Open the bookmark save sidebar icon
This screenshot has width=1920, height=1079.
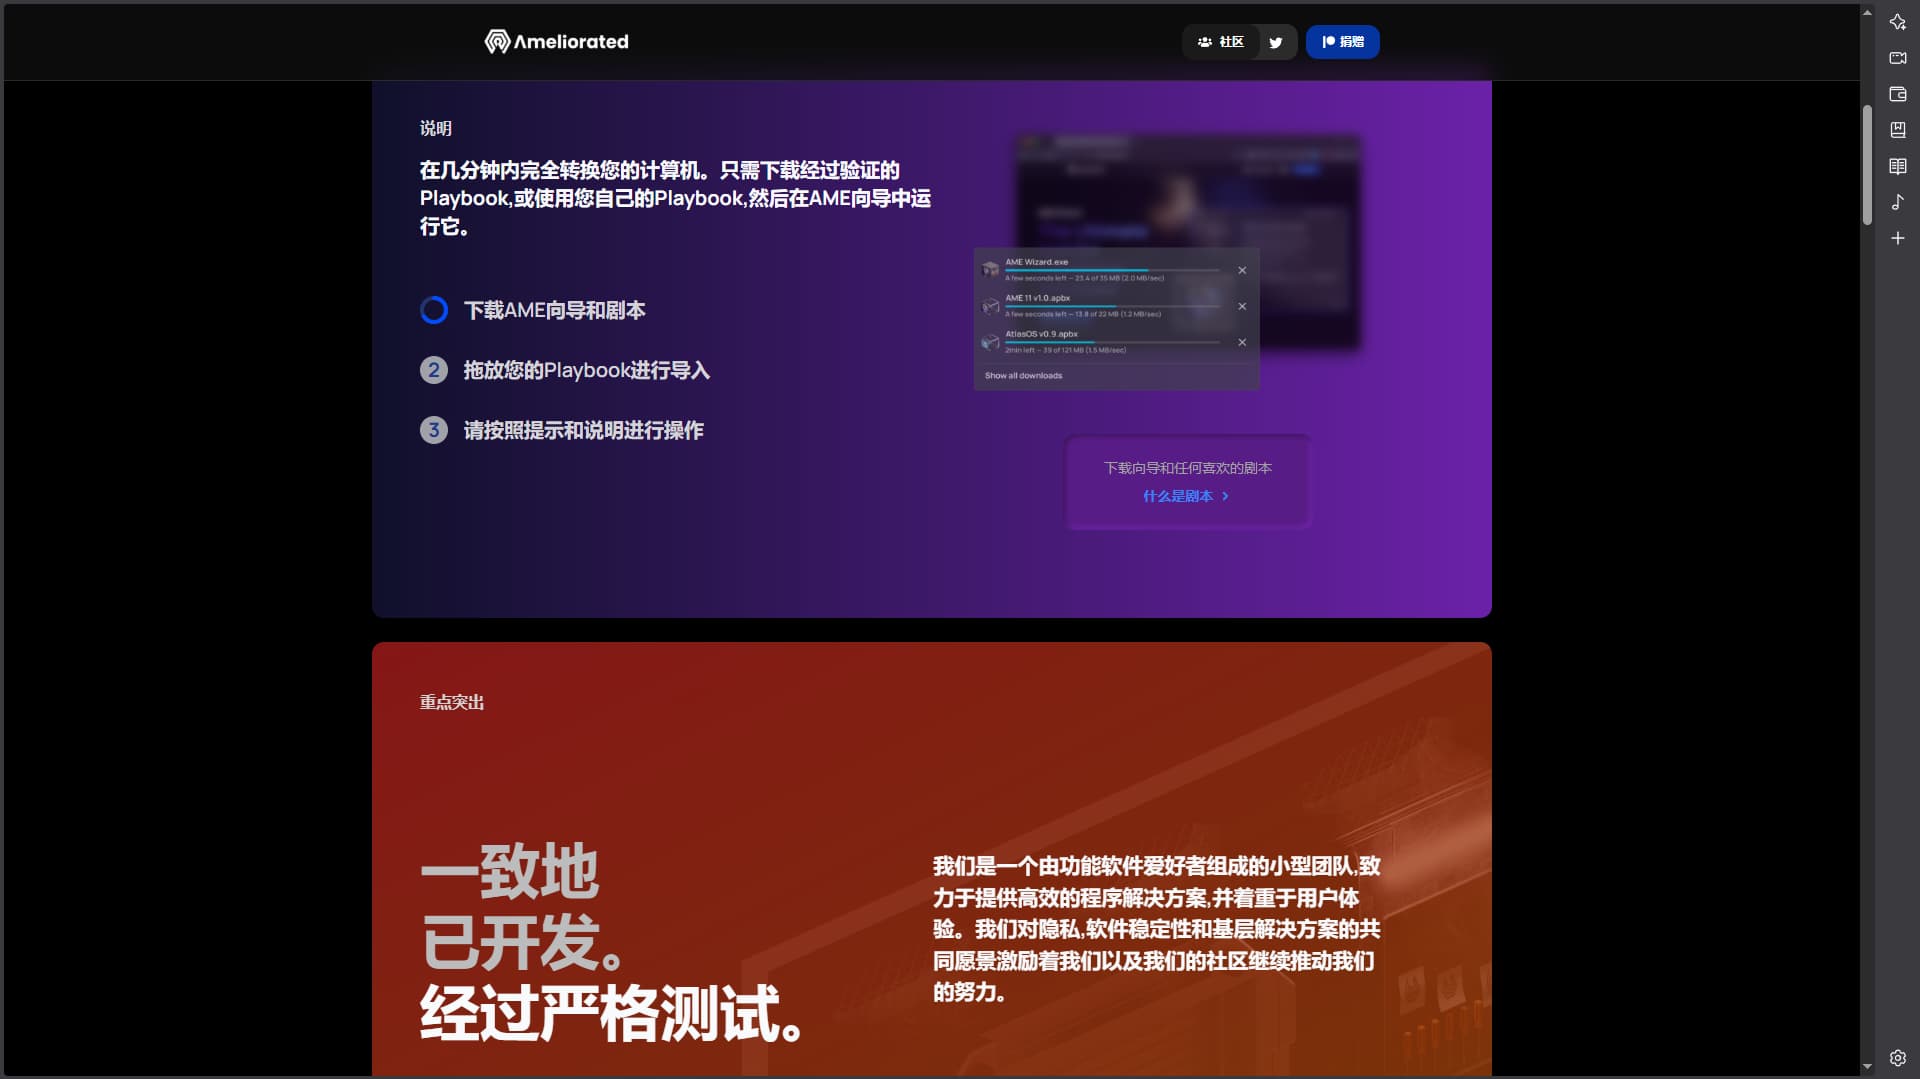pyautogui.click(x=1897, y=130)
